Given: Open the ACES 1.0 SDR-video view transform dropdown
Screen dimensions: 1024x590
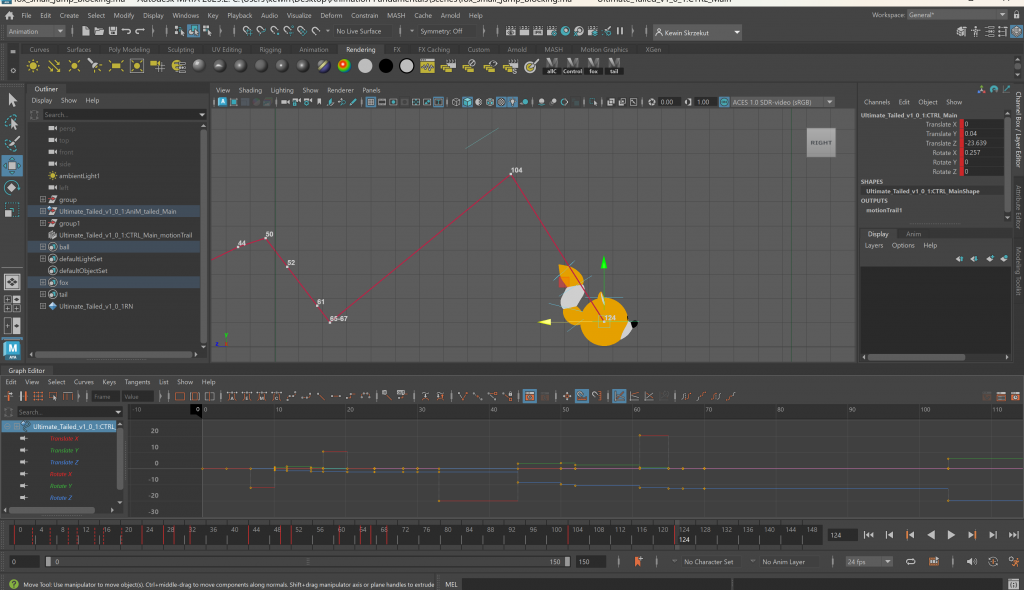Looking at the screenshot, I should [782, 102].
